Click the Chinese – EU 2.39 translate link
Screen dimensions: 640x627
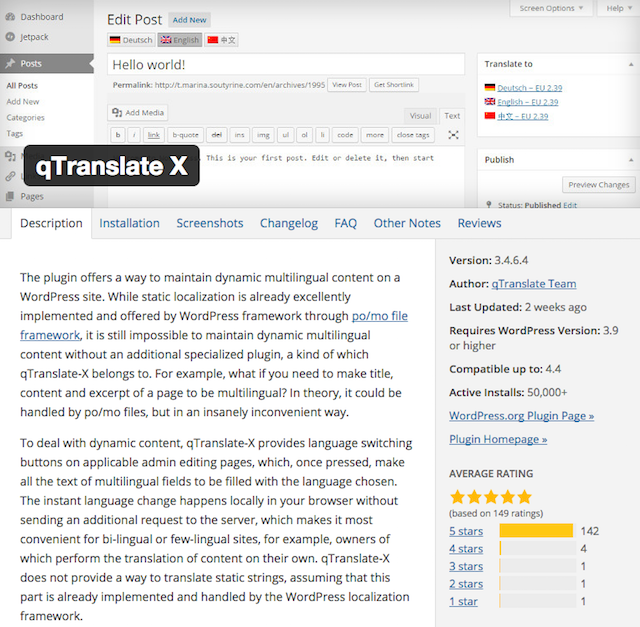[x=522, y=116]
